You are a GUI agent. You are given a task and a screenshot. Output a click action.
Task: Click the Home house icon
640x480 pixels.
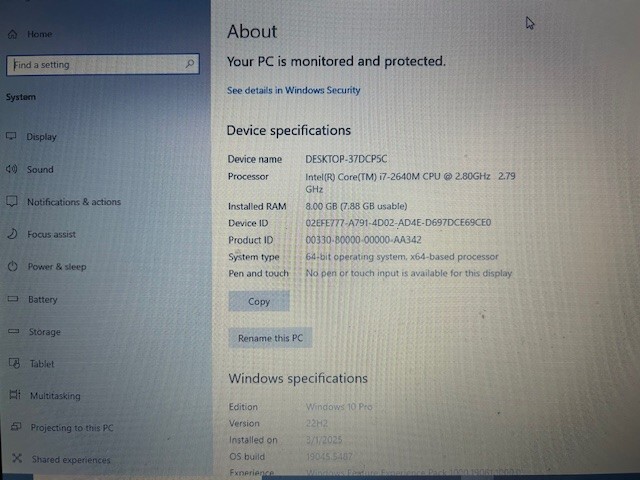(x=13, y=34)
